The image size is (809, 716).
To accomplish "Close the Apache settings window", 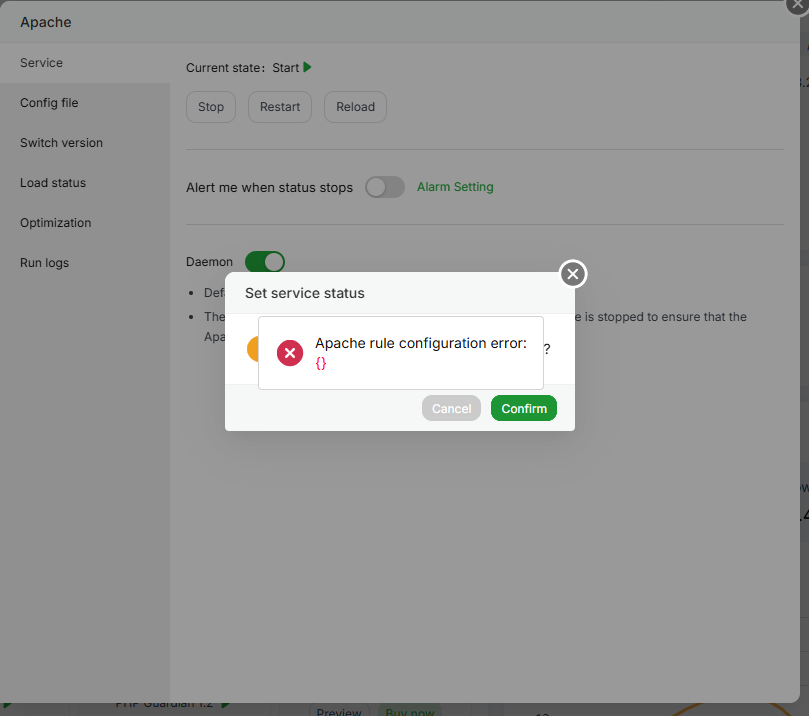I will click(x=798, y=4).
